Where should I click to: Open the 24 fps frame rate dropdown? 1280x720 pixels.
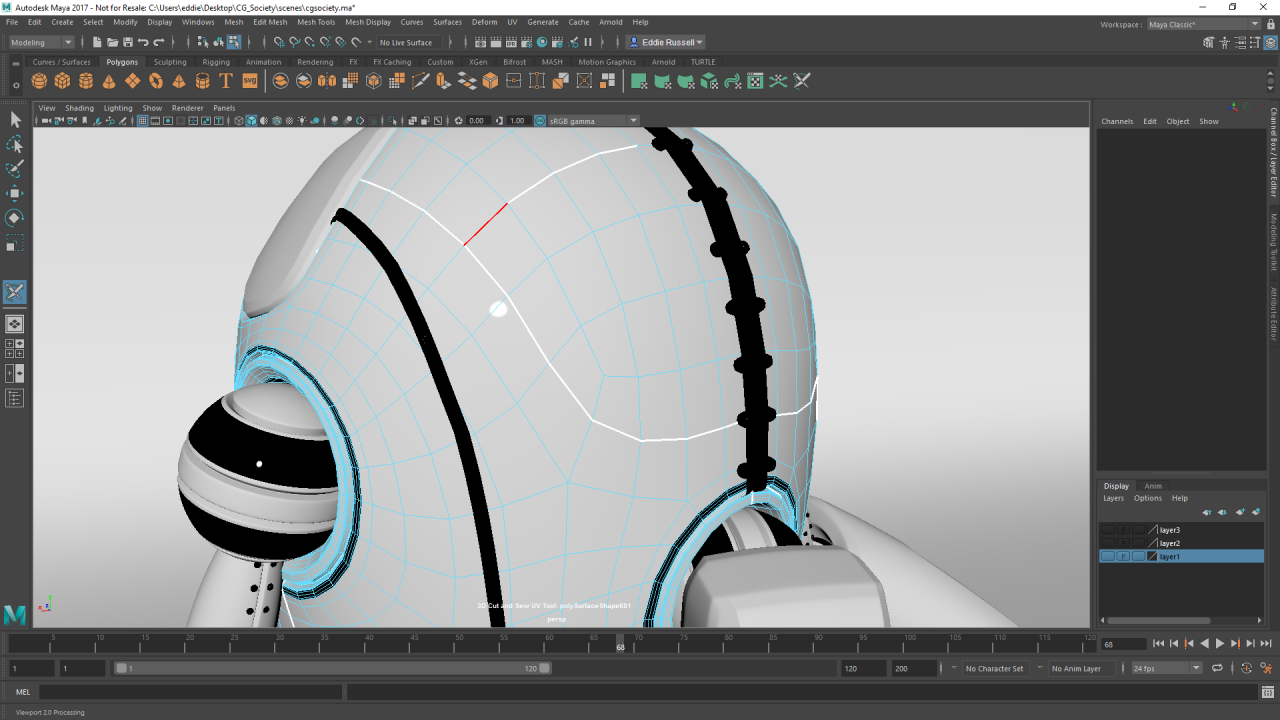pos(1166,668)
